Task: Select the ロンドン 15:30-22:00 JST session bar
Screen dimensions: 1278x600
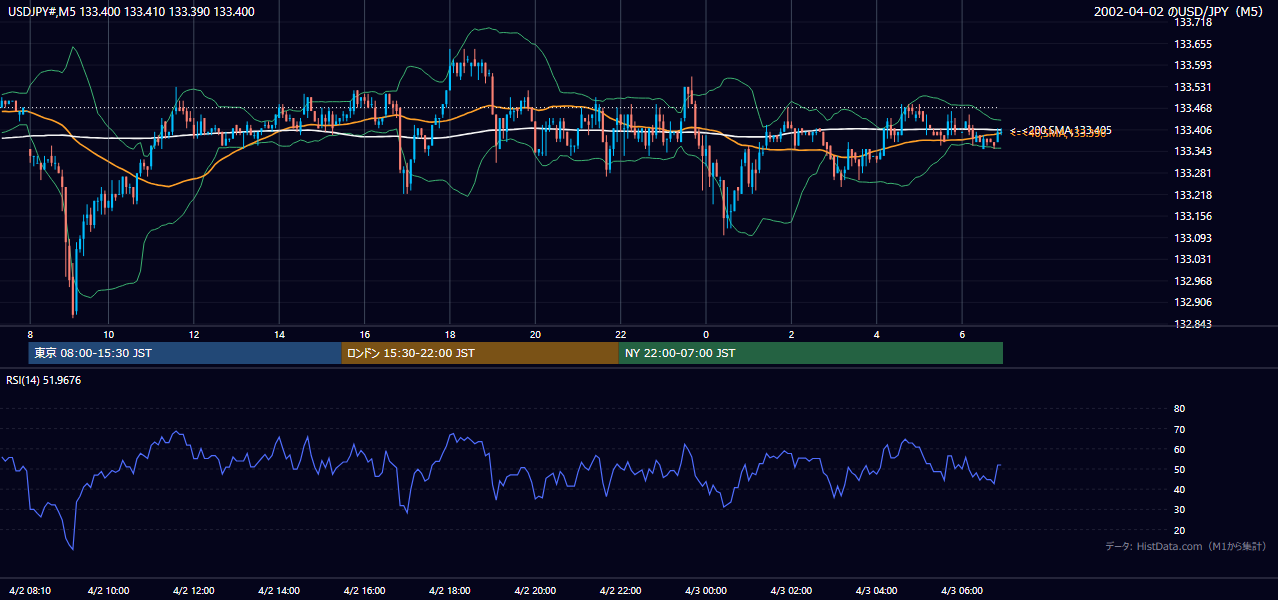Action: [x=480, y=353]
